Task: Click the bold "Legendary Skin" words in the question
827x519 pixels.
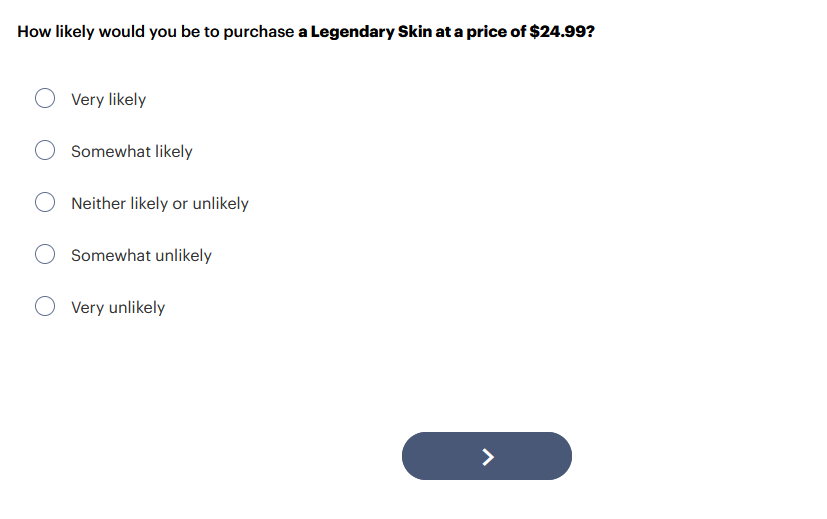Action: [371, 31]
